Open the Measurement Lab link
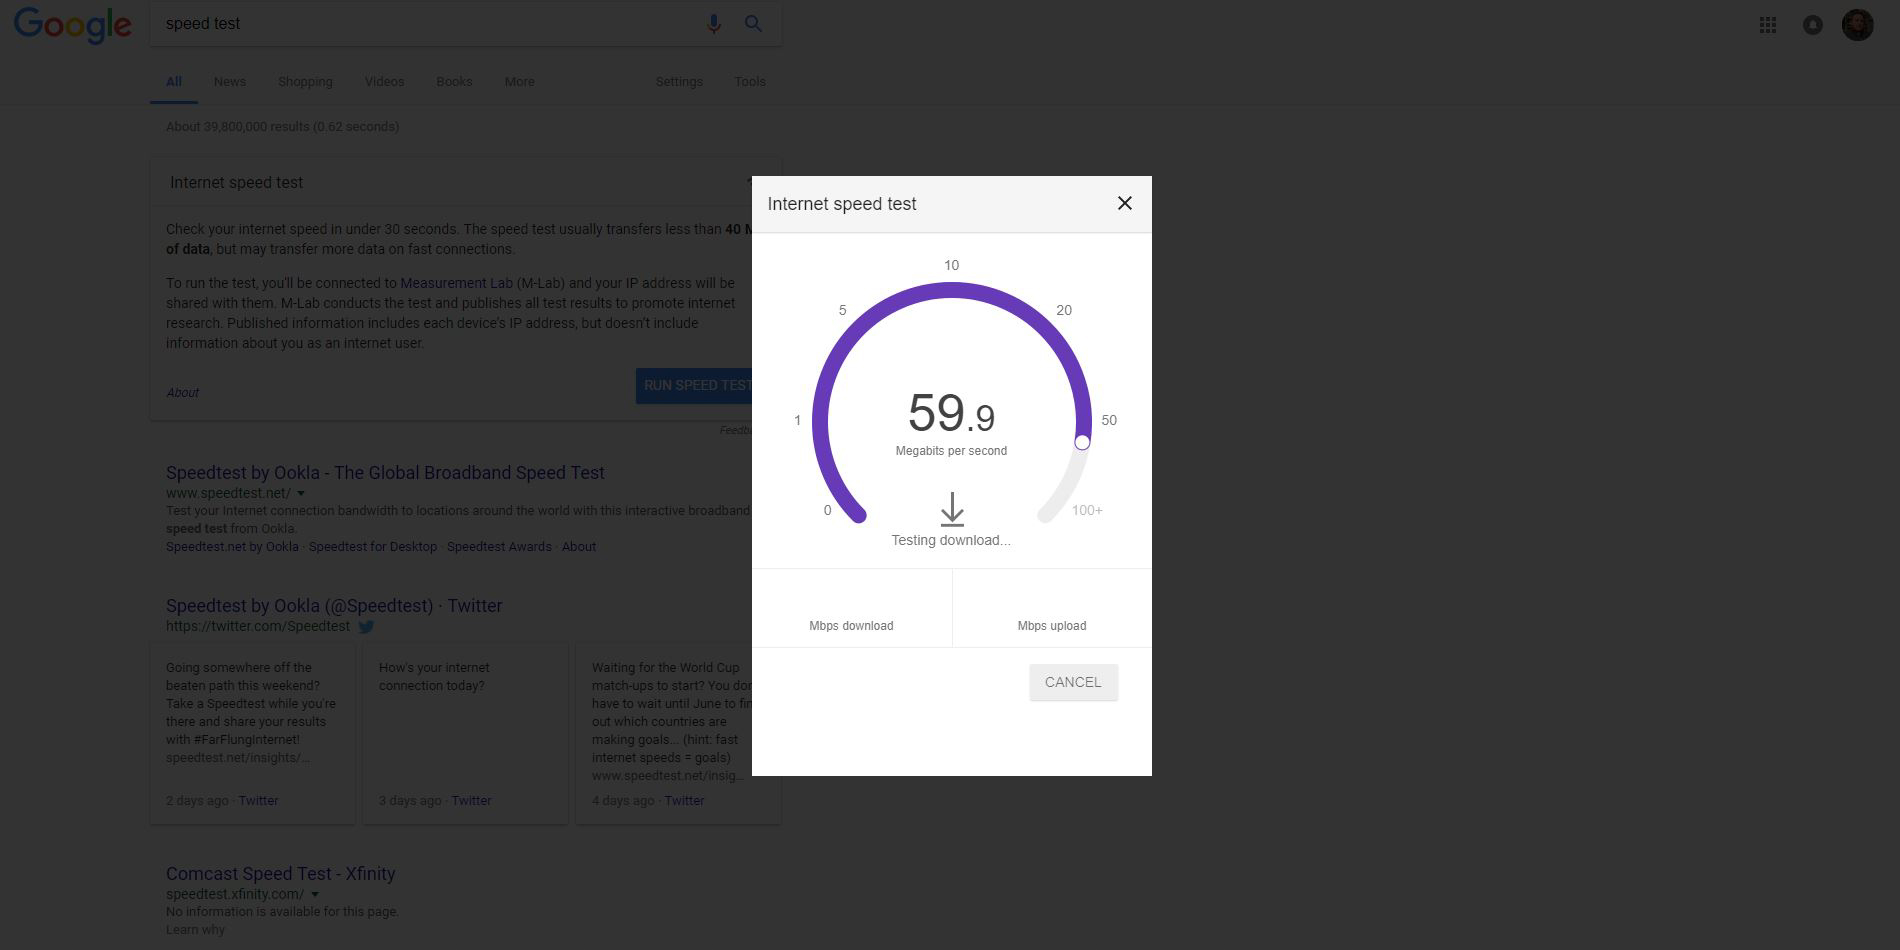Screen dimensions: 1900x950 (x=456, y=283)
